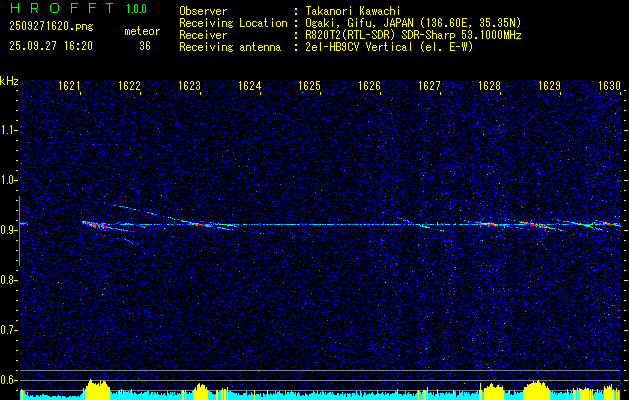Click time marker 1624

click(250, 85)
